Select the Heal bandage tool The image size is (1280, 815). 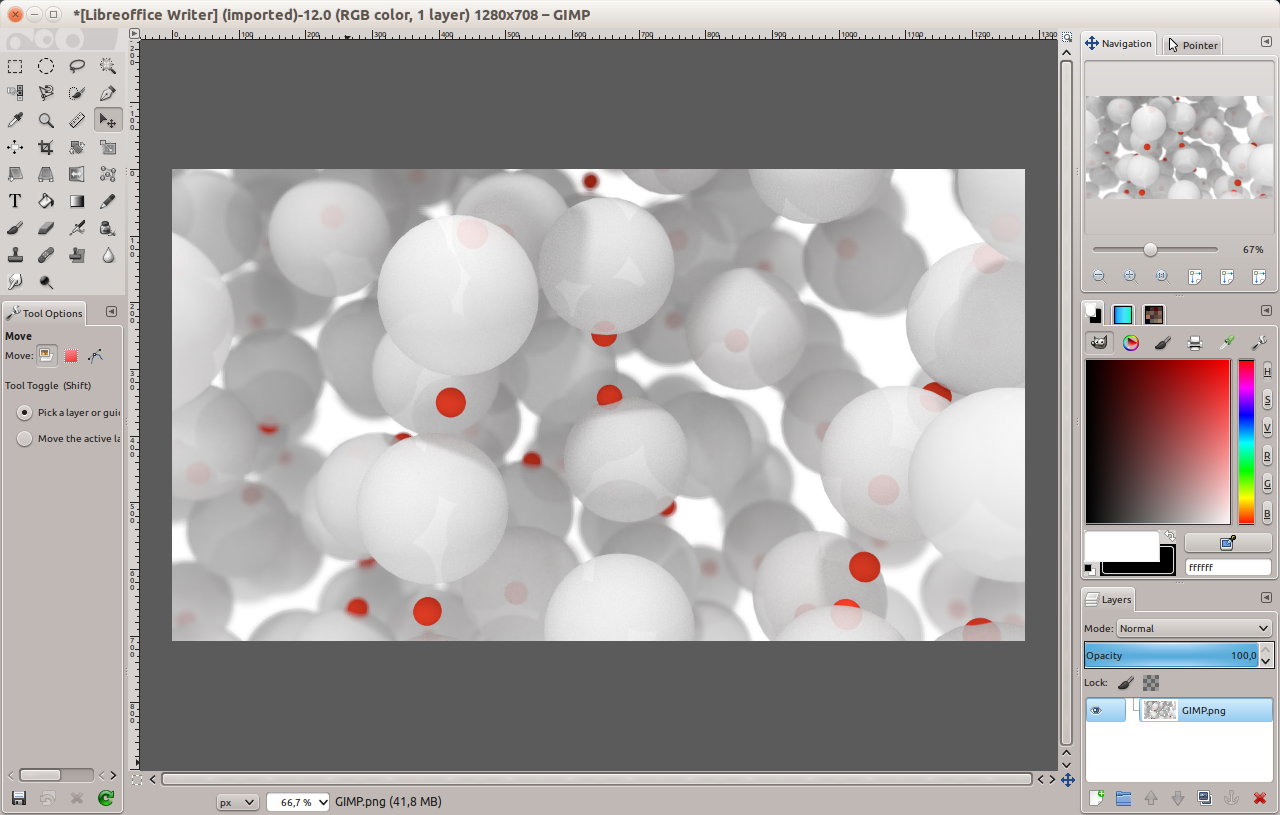point(46,255)
